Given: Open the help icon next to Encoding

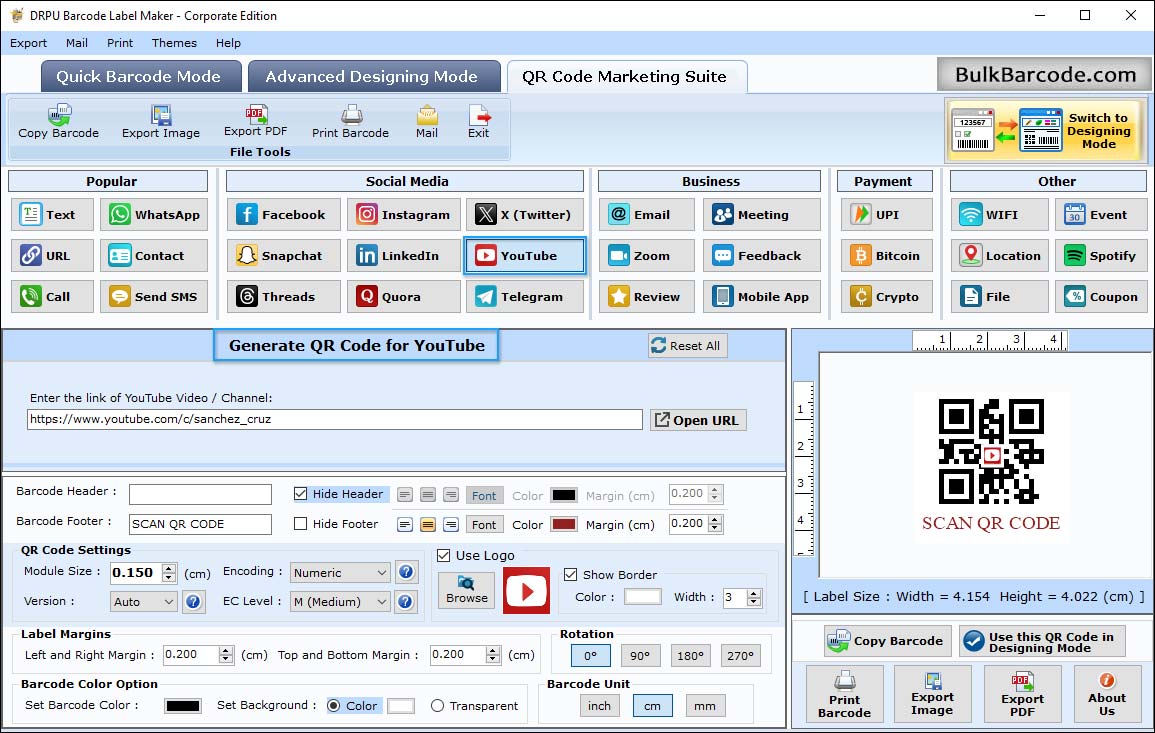Looking at the screenshot, I should [405, 572].
